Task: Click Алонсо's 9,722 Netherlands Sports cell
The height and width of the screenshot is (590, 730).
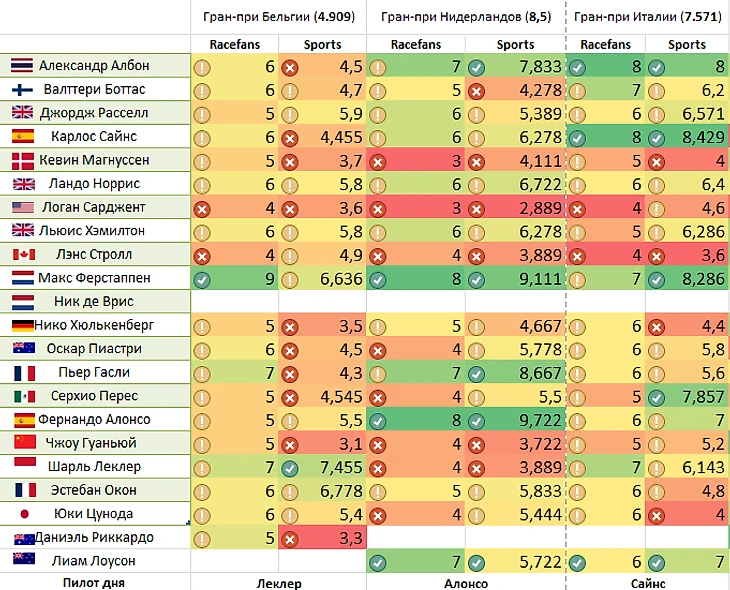Action: coord(515,420)
